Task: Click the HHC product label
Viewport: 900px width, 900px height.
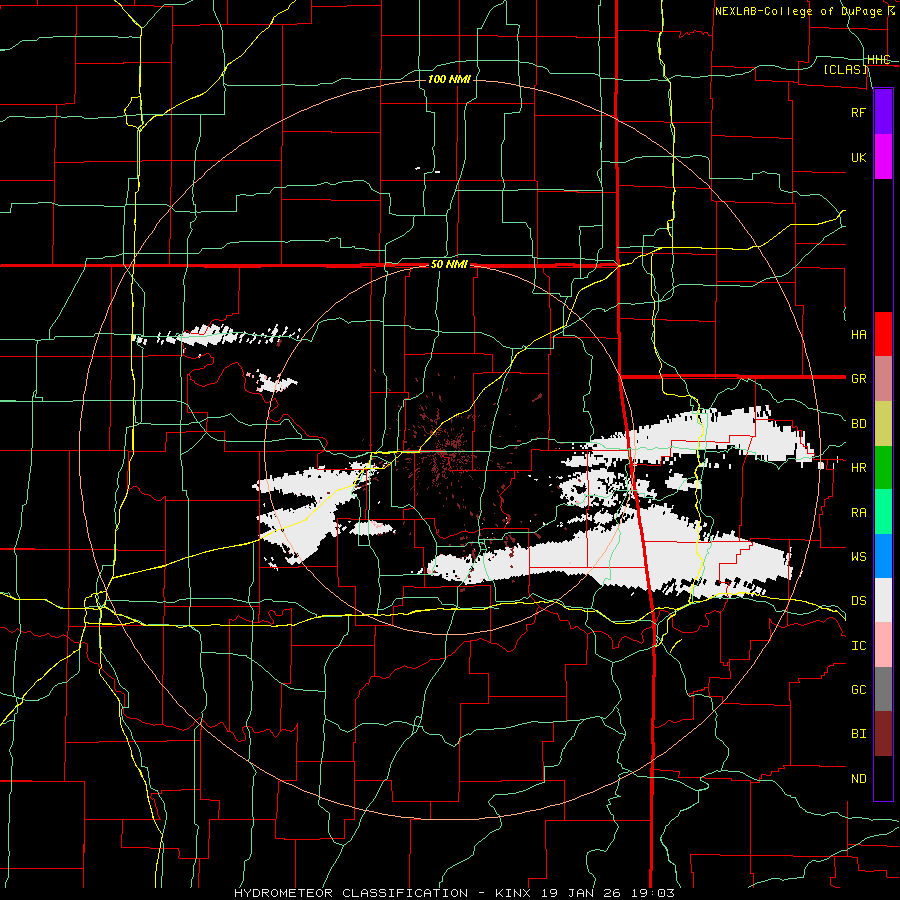Action: tap(879, 60)
